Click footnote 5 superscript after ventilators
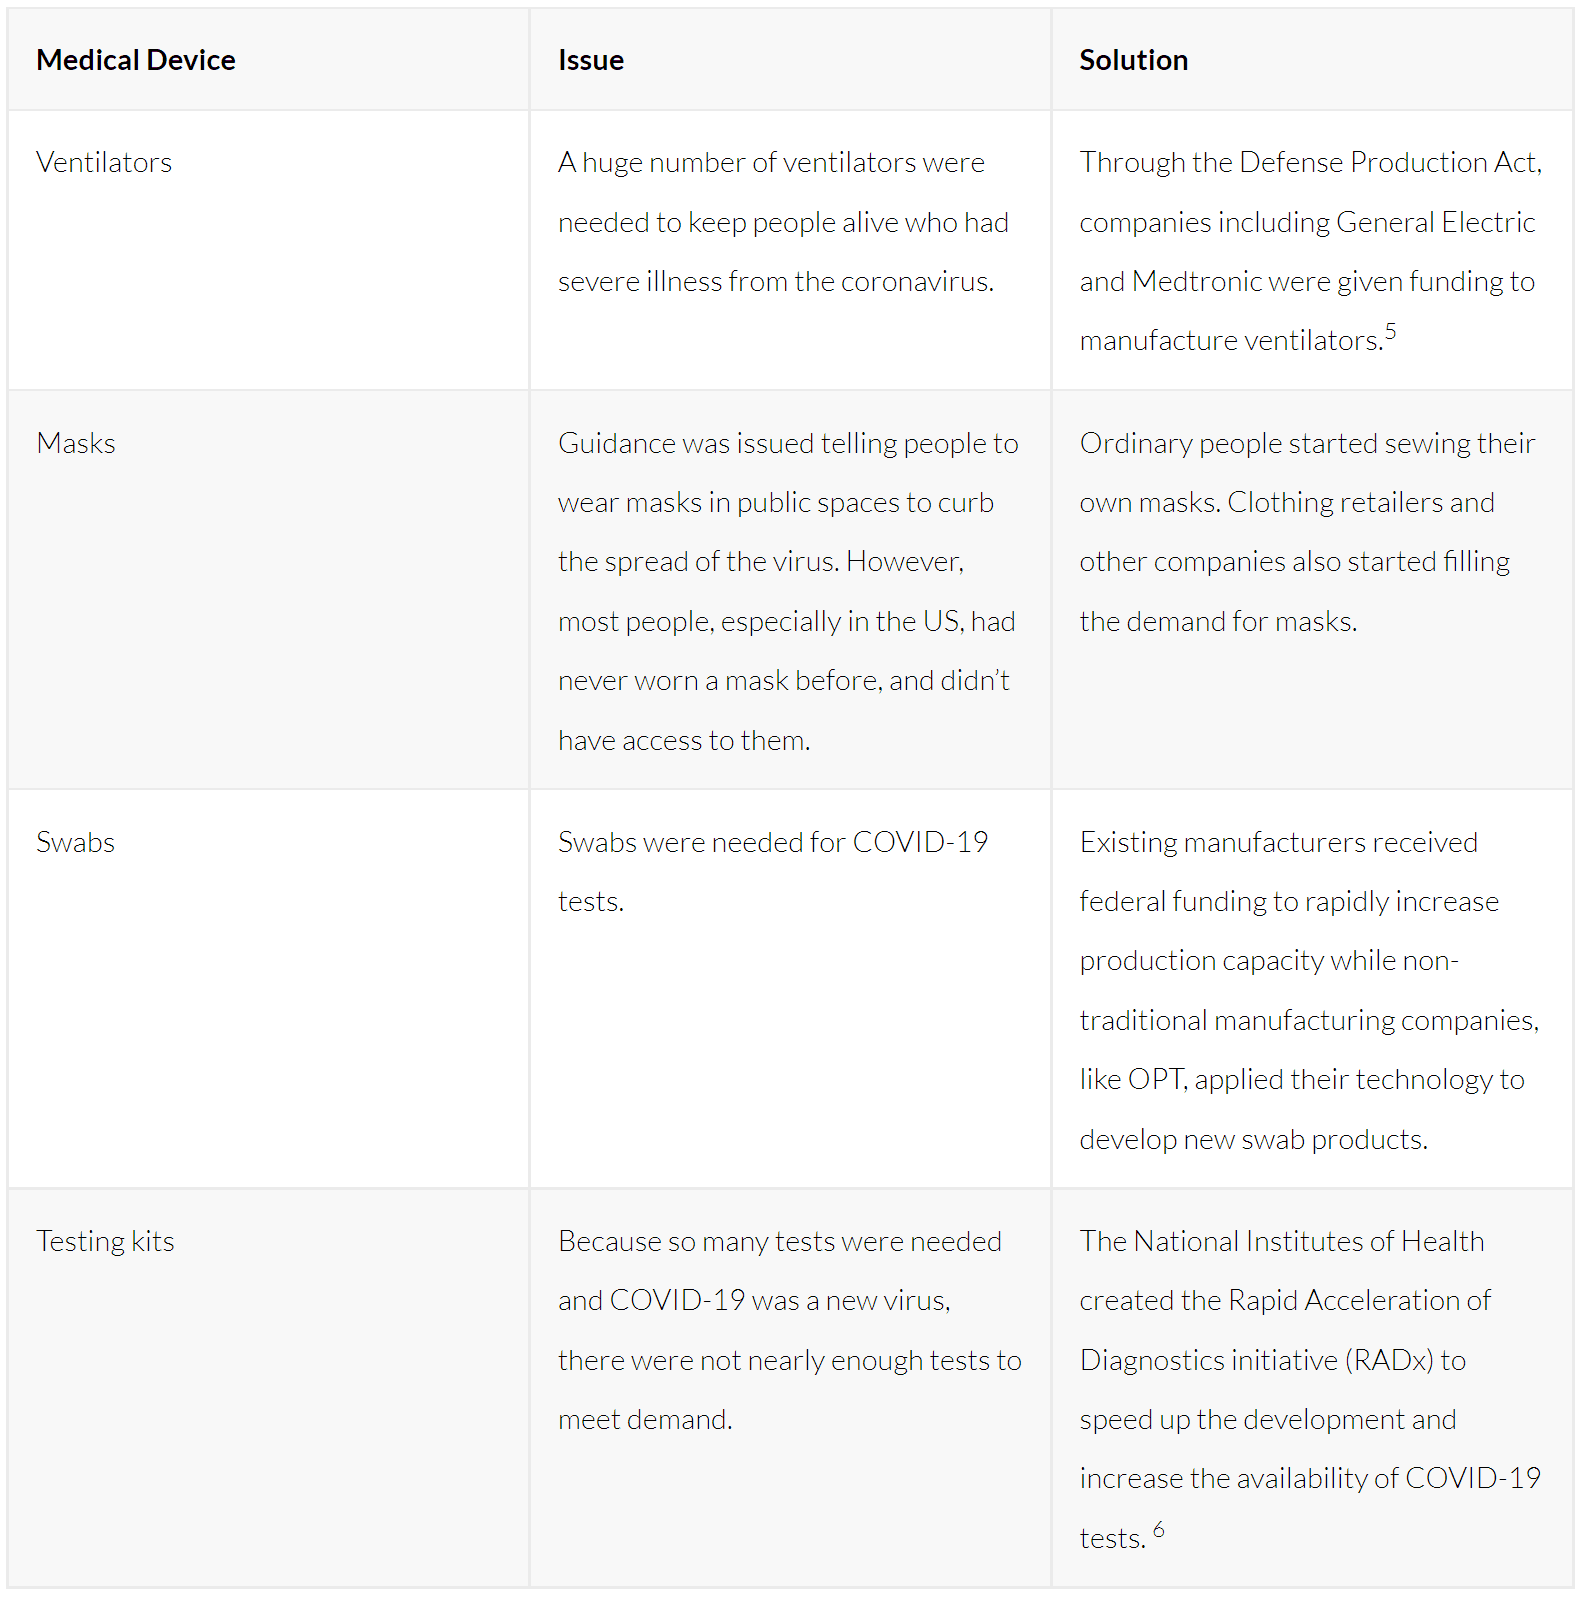Image resolution: width=1583 pixels, height=1600 pixels. point(1390,332)
